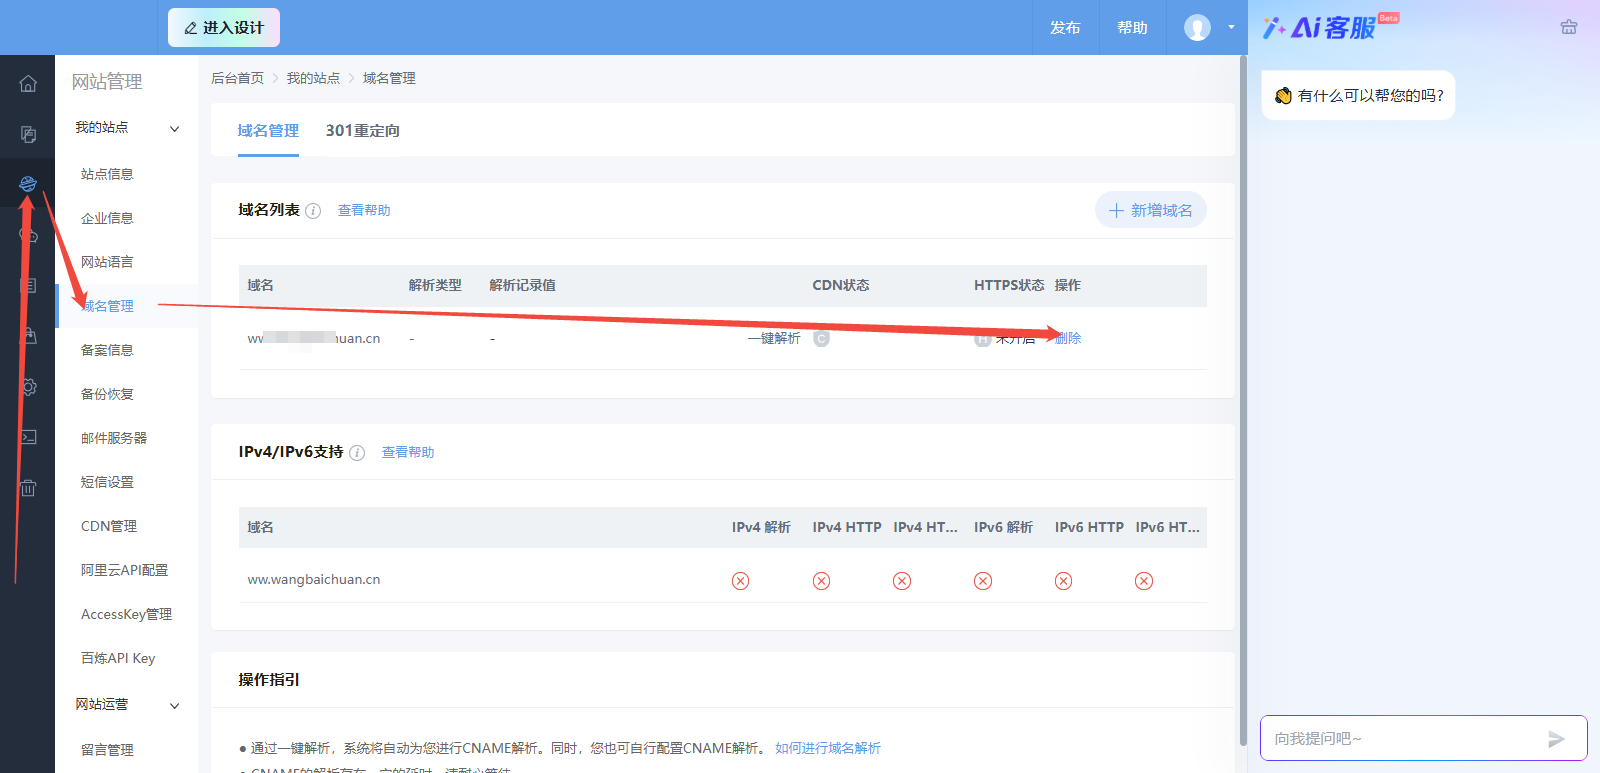Click the info icon beside IPv4/IPv6支持

click(357, 453)
